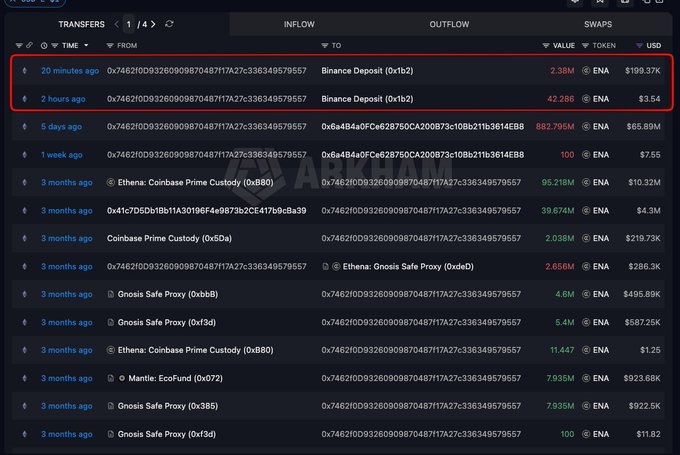This screenshot has height=455, width=680.
Task: Open Ethena: Coinbase Prime Custody in $10.32M row
Action: [196, 183]
